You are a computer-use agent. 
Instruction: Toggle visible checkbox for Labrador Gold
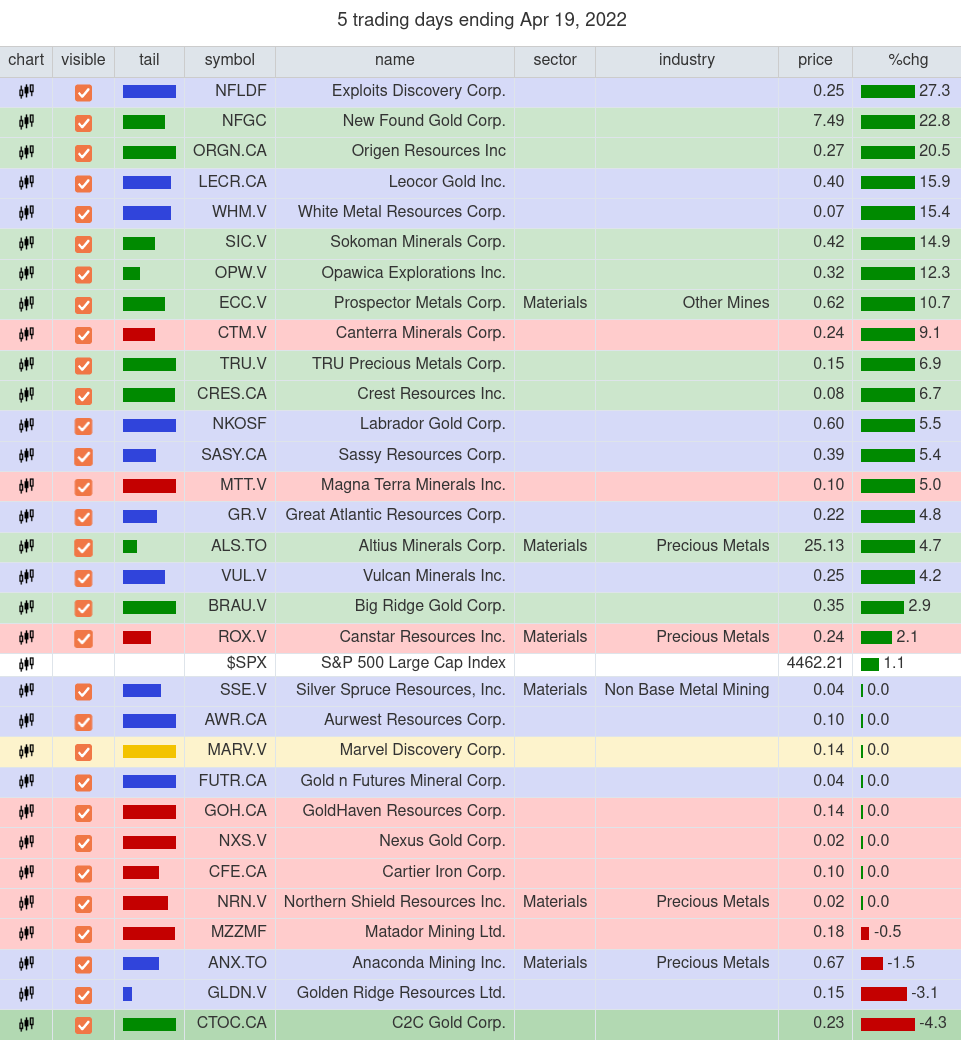tap(83, 426)
